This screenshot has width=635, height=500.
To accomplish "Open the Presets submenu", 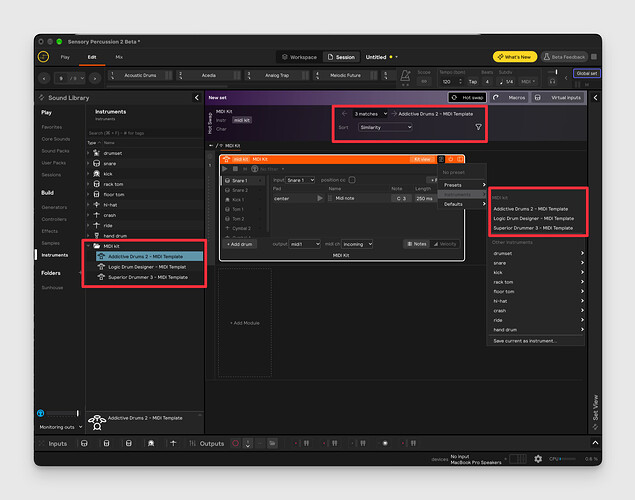I will pos(462,185).
